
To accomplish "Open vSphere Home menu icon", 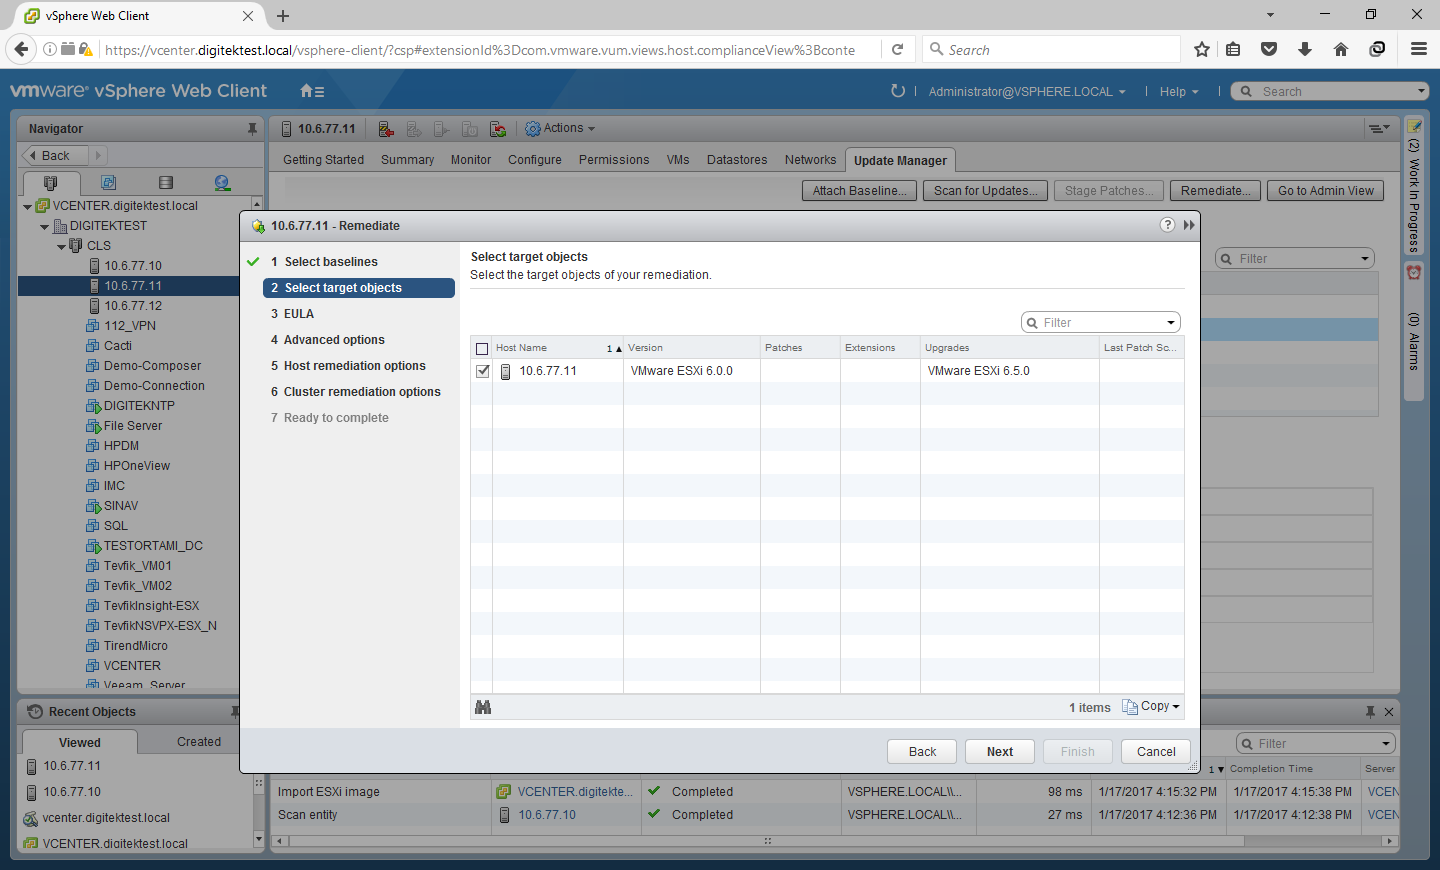I will (312, 91).
